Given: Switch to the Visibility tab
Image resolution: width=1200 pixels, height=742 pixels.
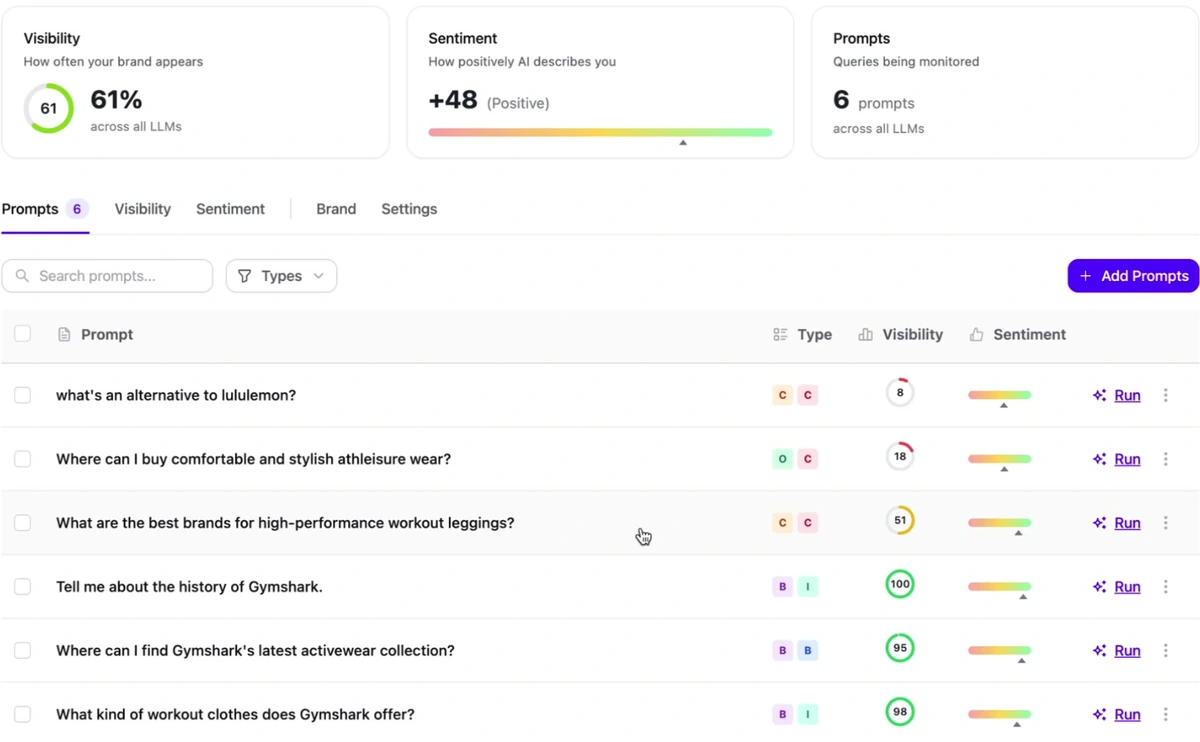Looking at the screenshot, I should 142,209.
